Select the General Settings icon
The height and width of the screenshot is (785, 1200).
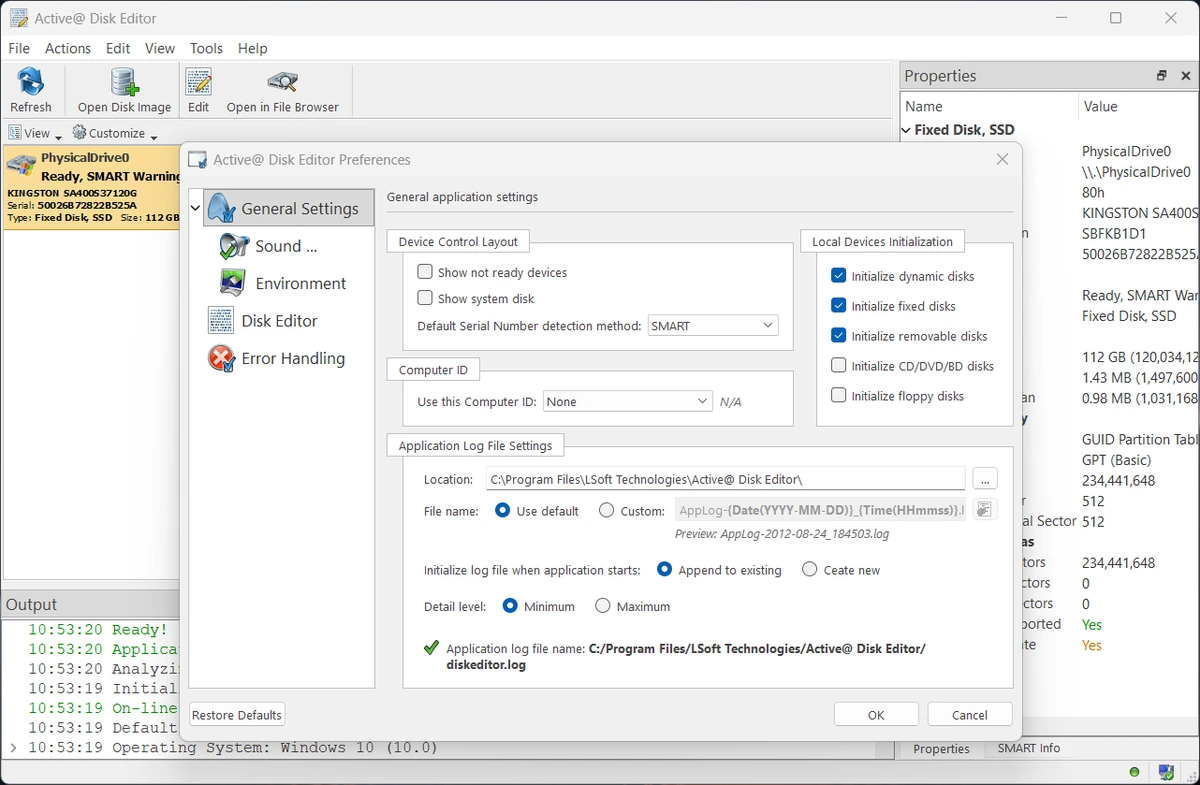click(x=221, y=208)
